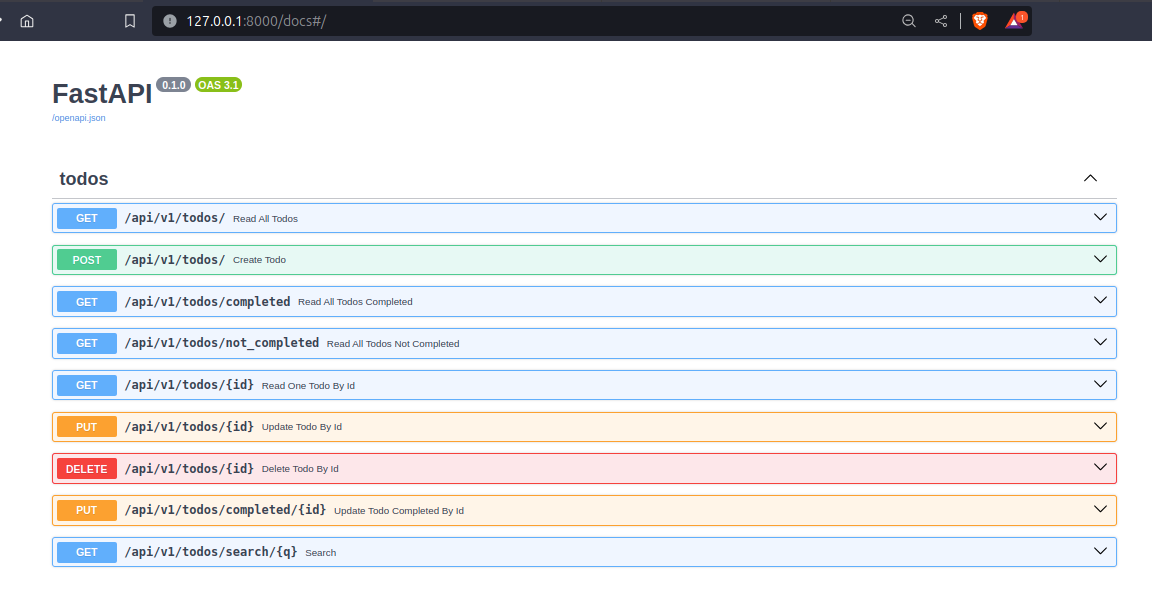Open the /api/v1/todos/{id} path in the DELETE row
This screenshot has width=1152, height=596.
[x=189, y=469]
